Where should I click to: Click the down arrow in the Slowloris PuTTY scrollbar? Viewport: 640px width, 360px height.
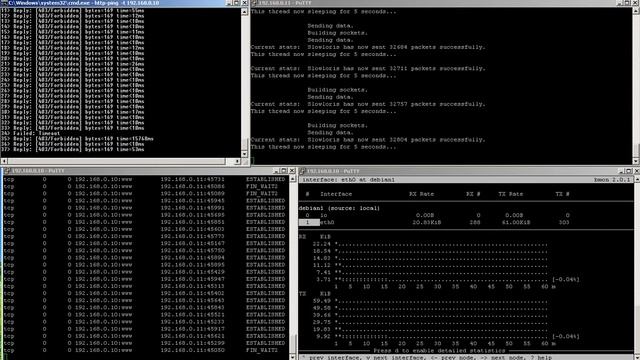pos(636,161)
